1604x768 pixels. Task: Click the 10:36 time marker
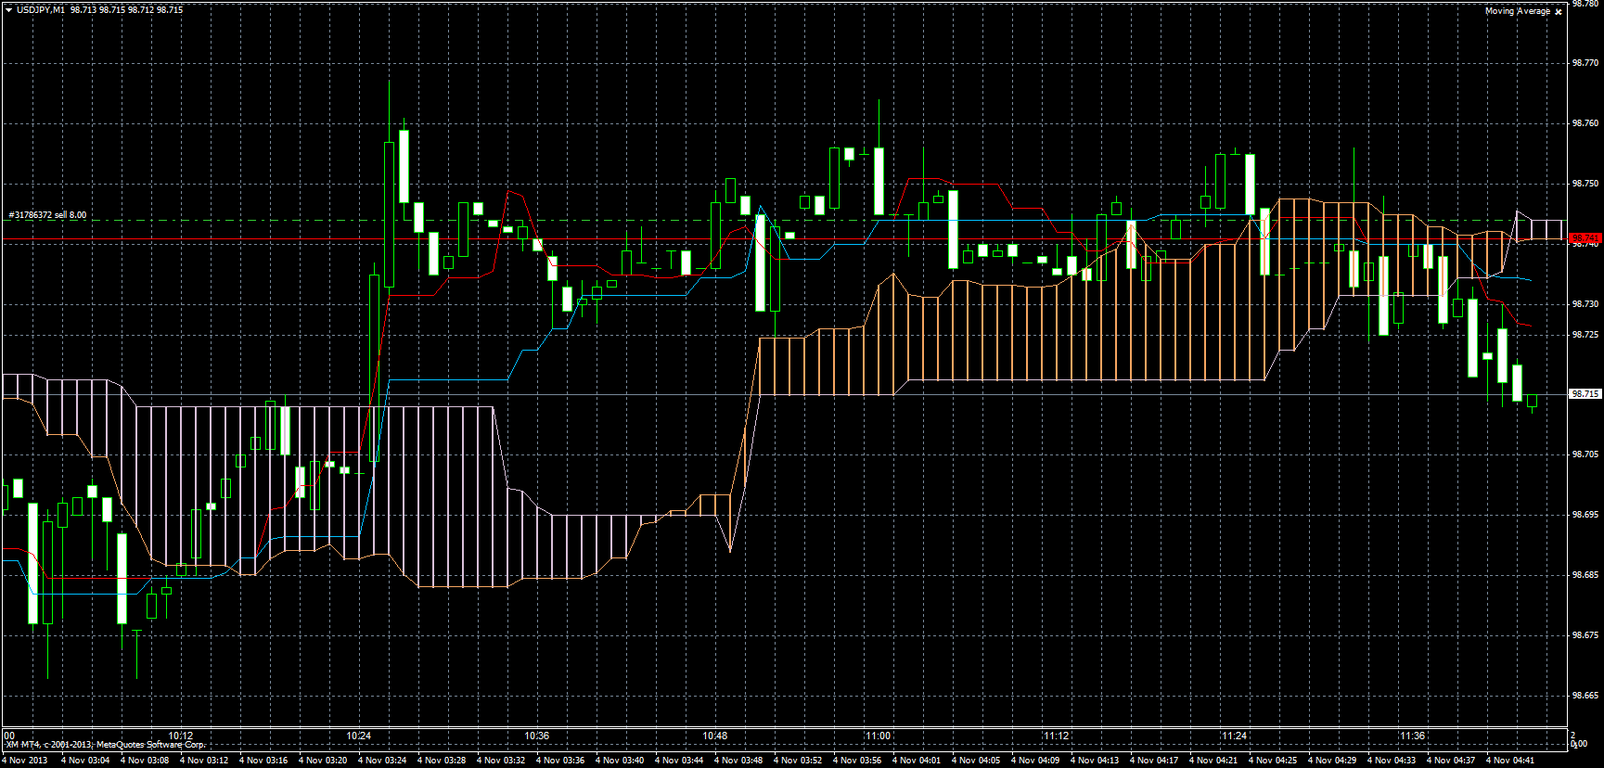pyautogui.click(x=537, y=736)
